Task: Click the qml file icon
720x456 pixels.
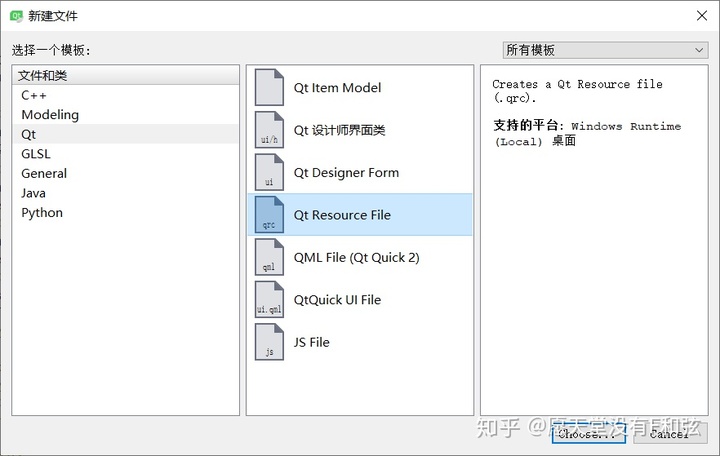Action: click(269, 257)
